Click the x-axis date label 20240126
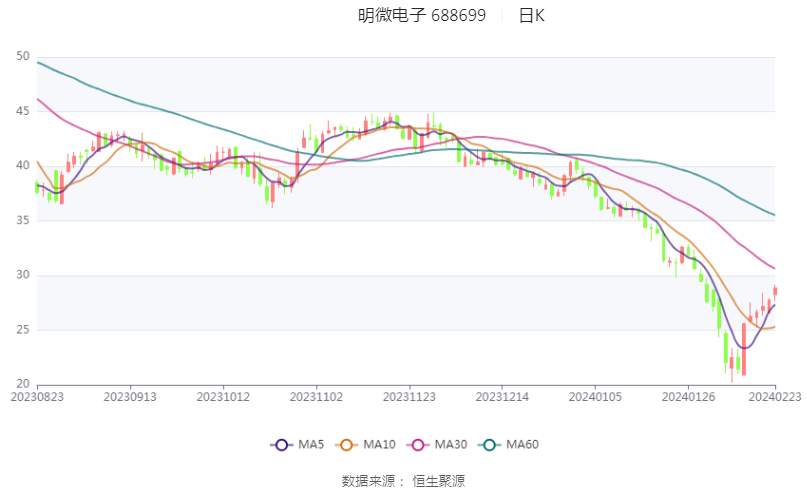Screen dimensions: 807x491 (688, 397)
